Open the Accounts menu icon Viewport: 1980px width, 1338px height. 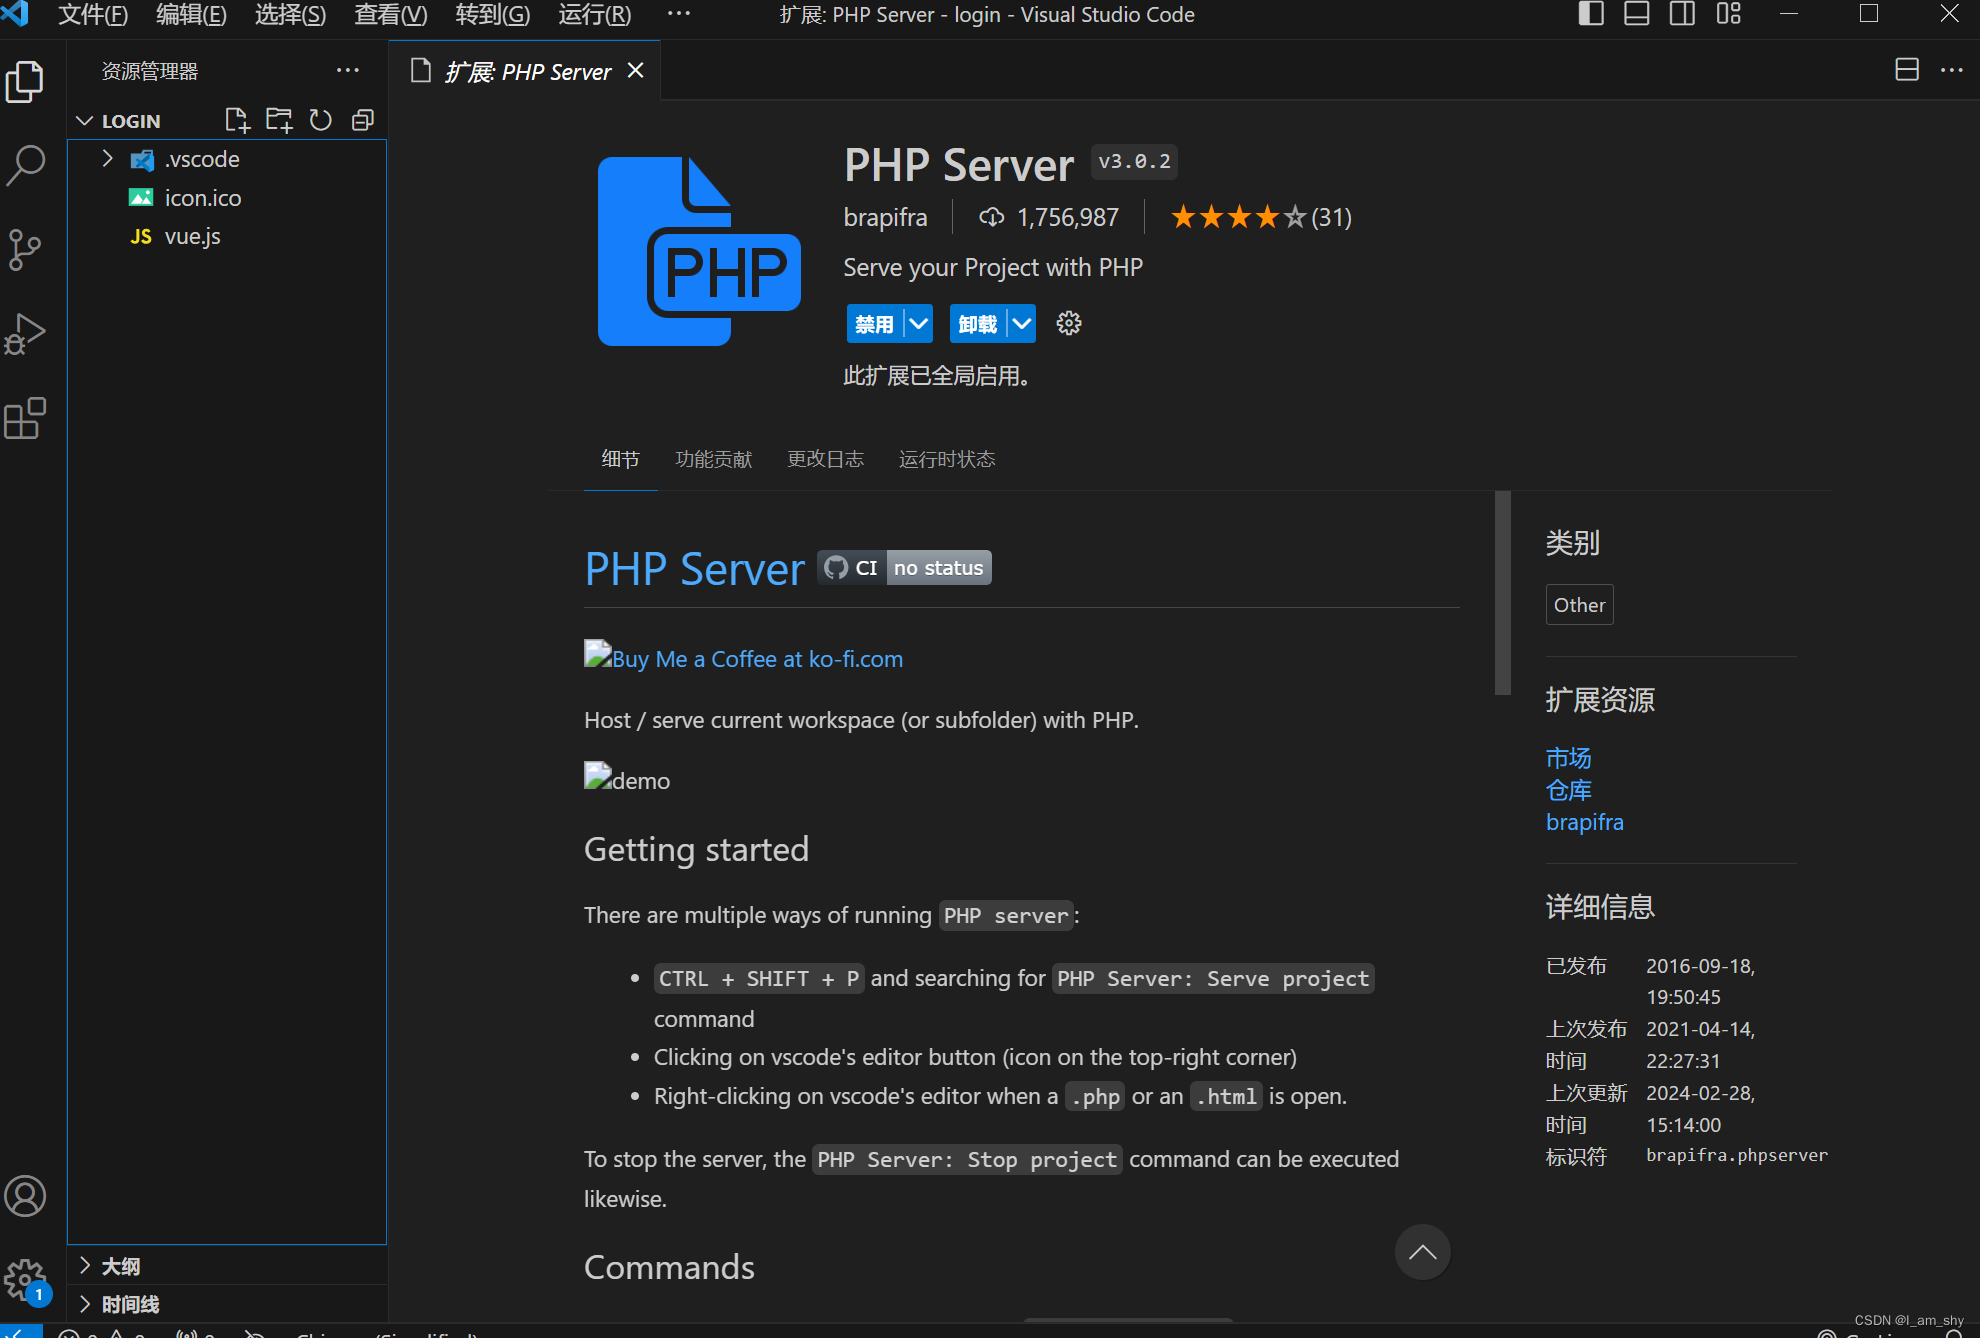click(x=25, y=1196)
